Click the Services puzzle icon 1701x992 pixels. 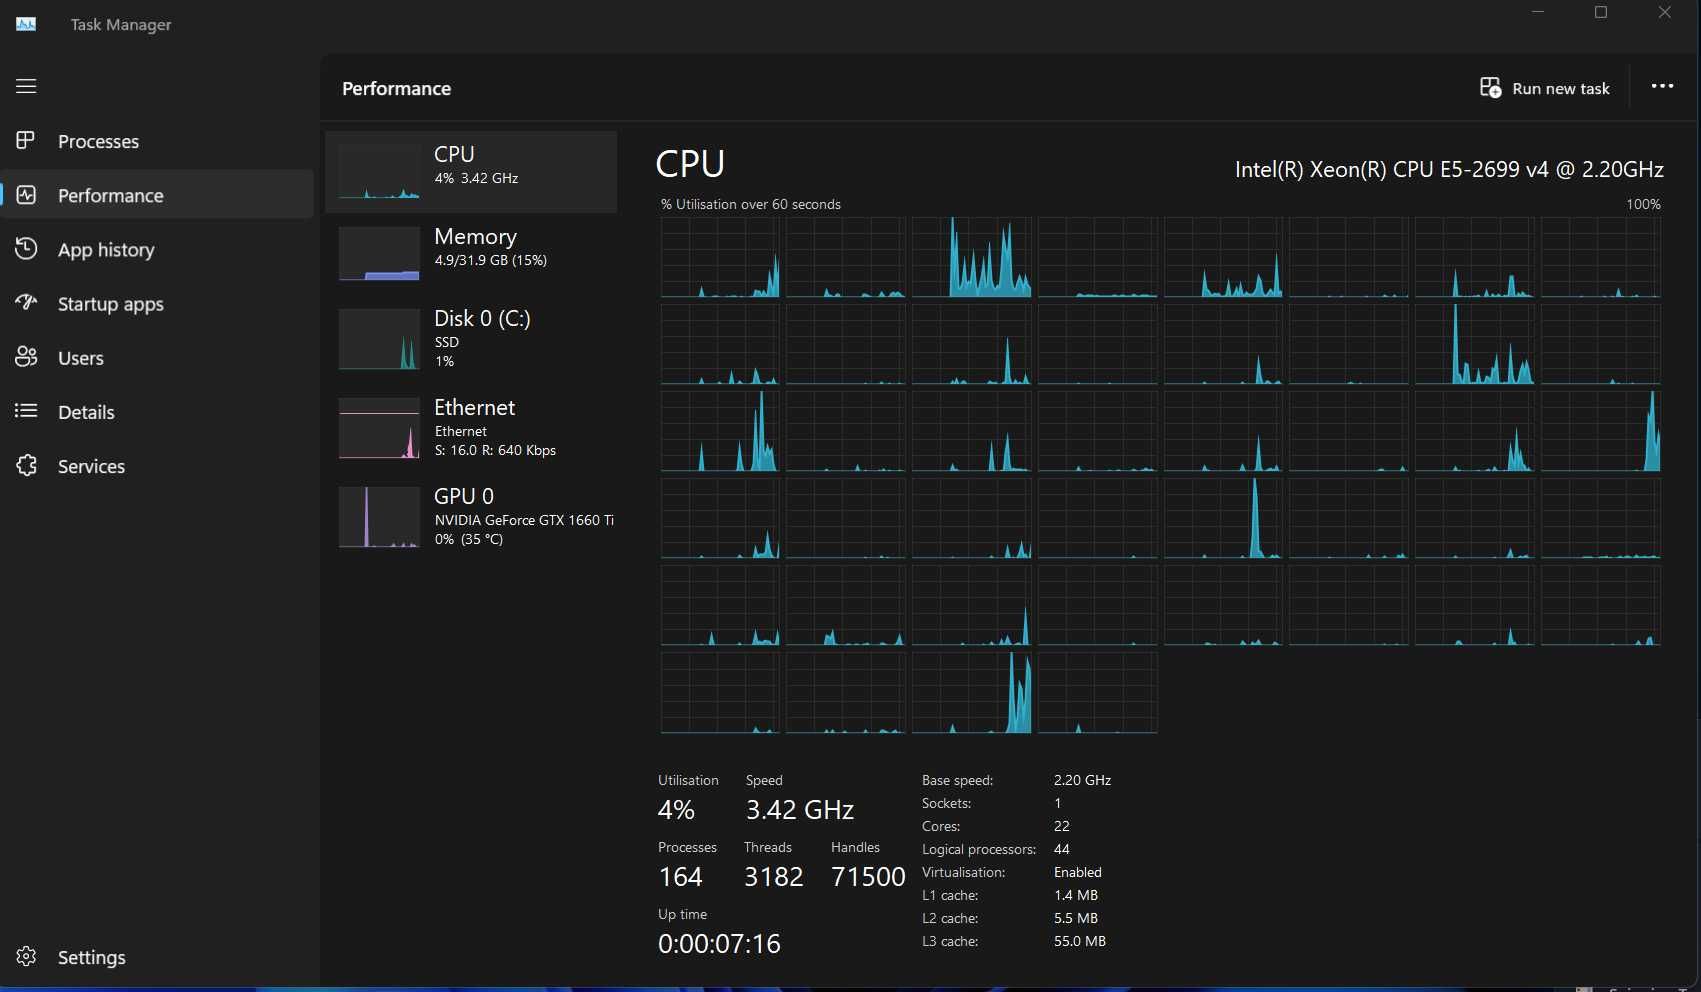[26, 465]
